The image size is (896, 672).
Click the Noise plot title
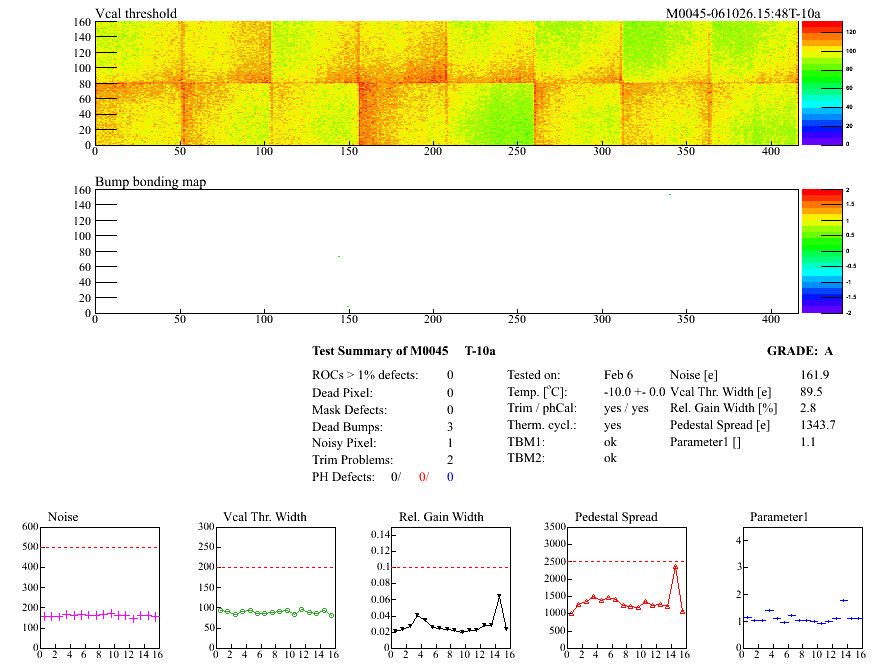[x=63, y=517]
